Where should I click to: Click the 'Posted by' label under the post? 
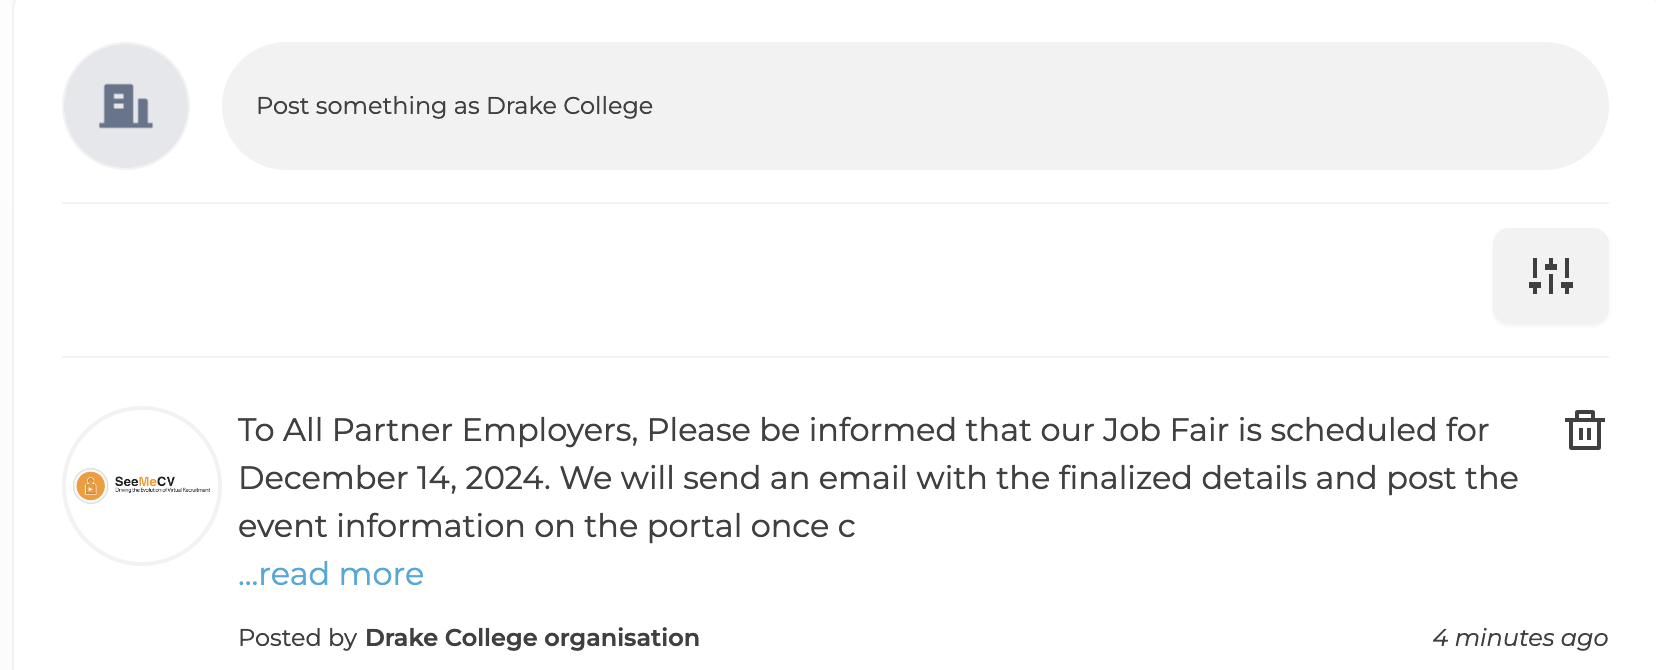[297, 638]
